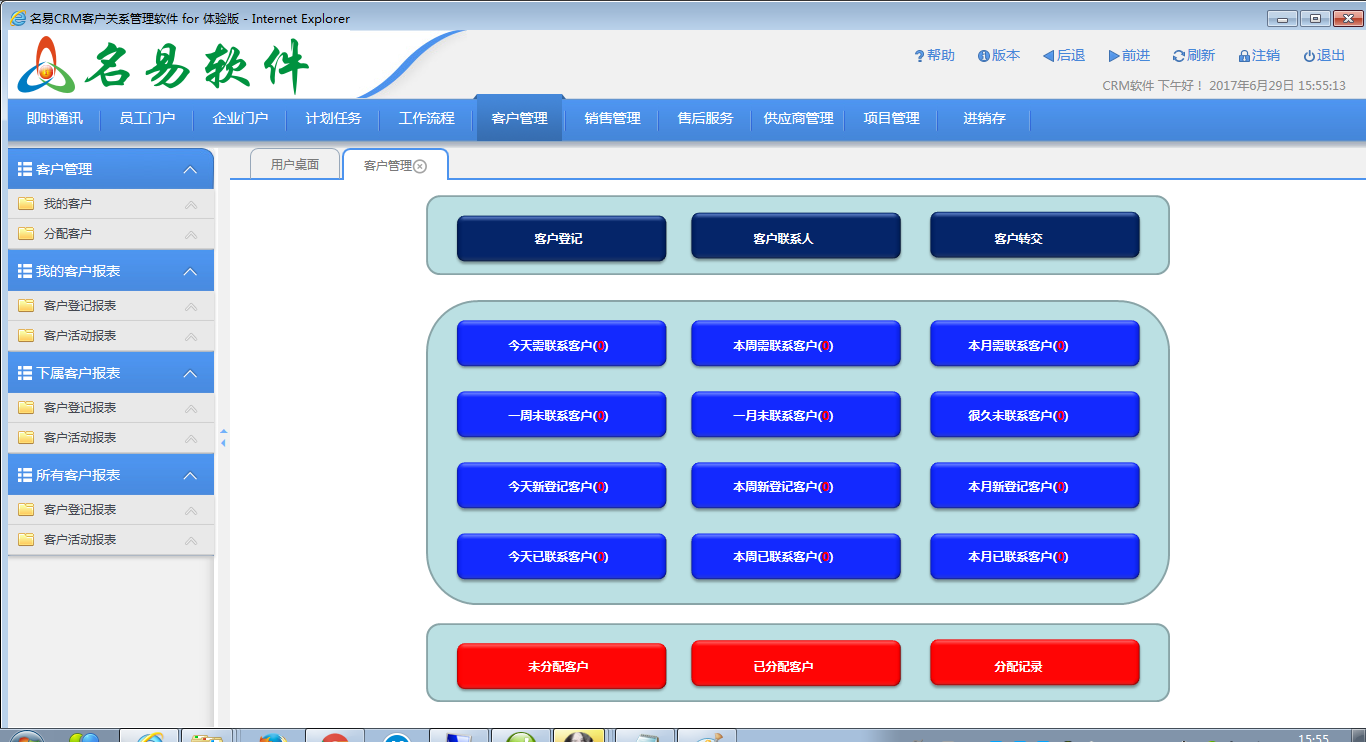Viewport: 1366px width, 742px height.
Task: Open 本月新登记客户
Action: pos(1035,486)
